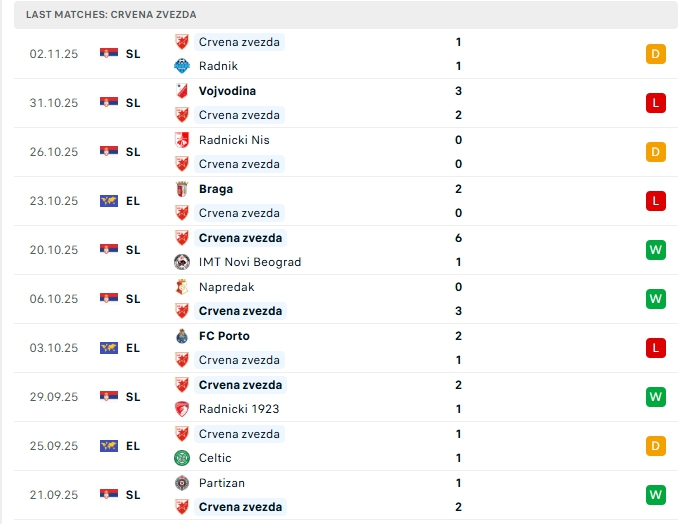Viewport: 686px width, 524px height.
Task: Open the Braga team name link
Action: [216, 189]
